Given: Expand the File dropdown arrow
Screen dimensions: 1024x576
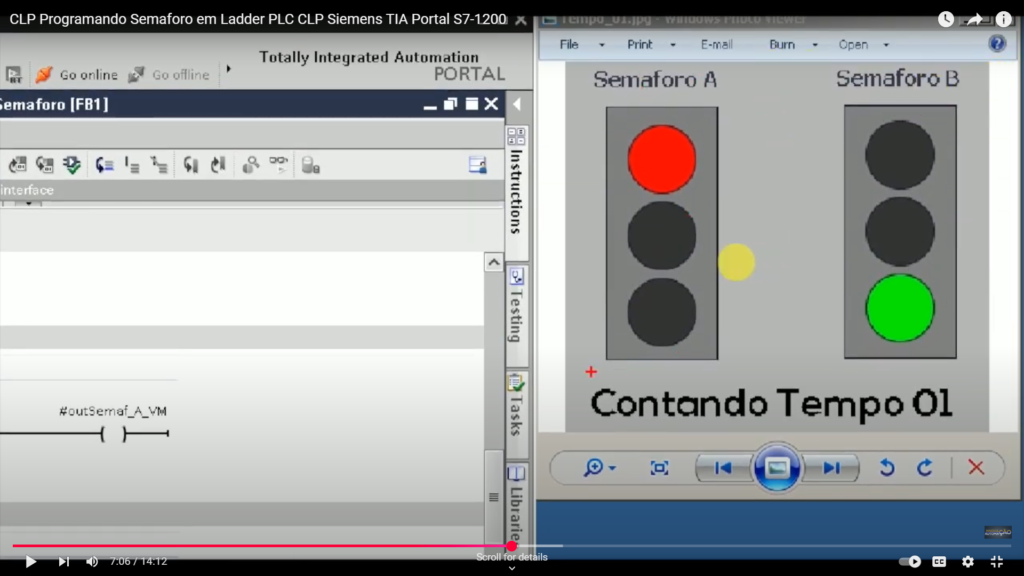Looking at the screenshot, I should (602, 45).
